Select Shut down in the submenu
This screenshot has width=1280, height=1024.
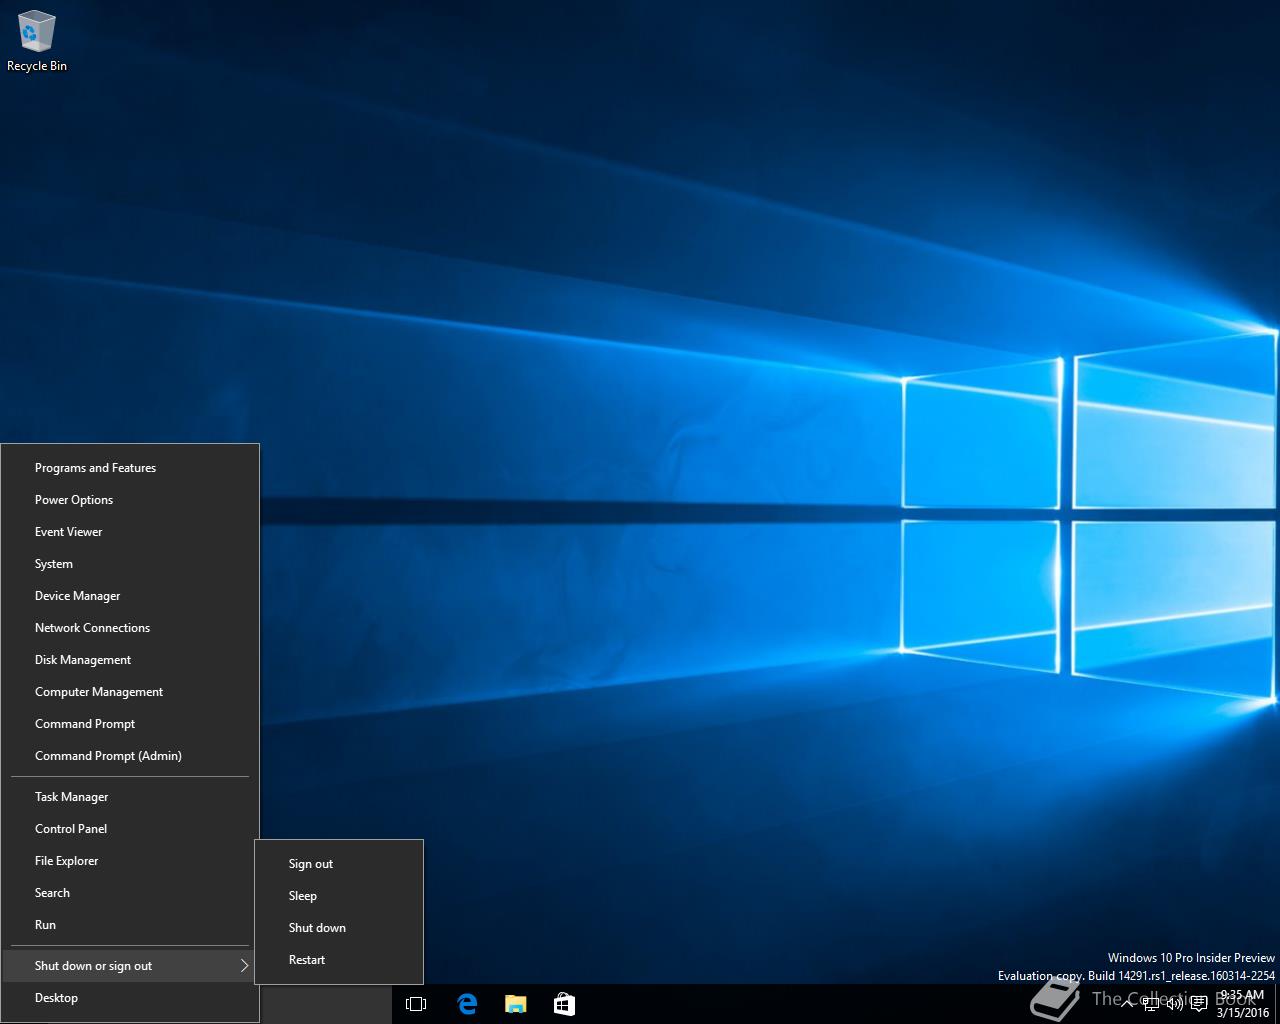pyautogui.click(x=339, y=928)
